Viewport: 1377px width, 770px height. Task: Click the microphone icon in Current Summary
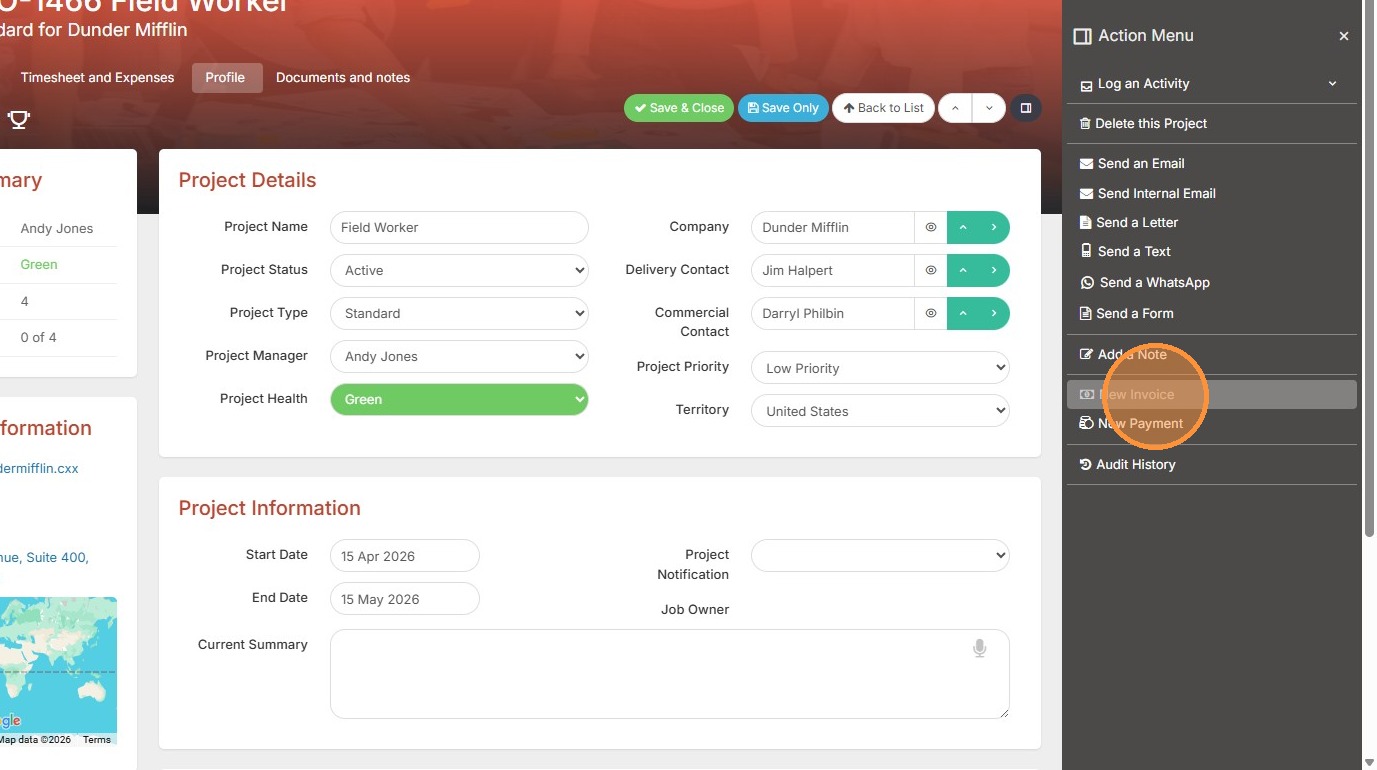click(x=980, y=648)
